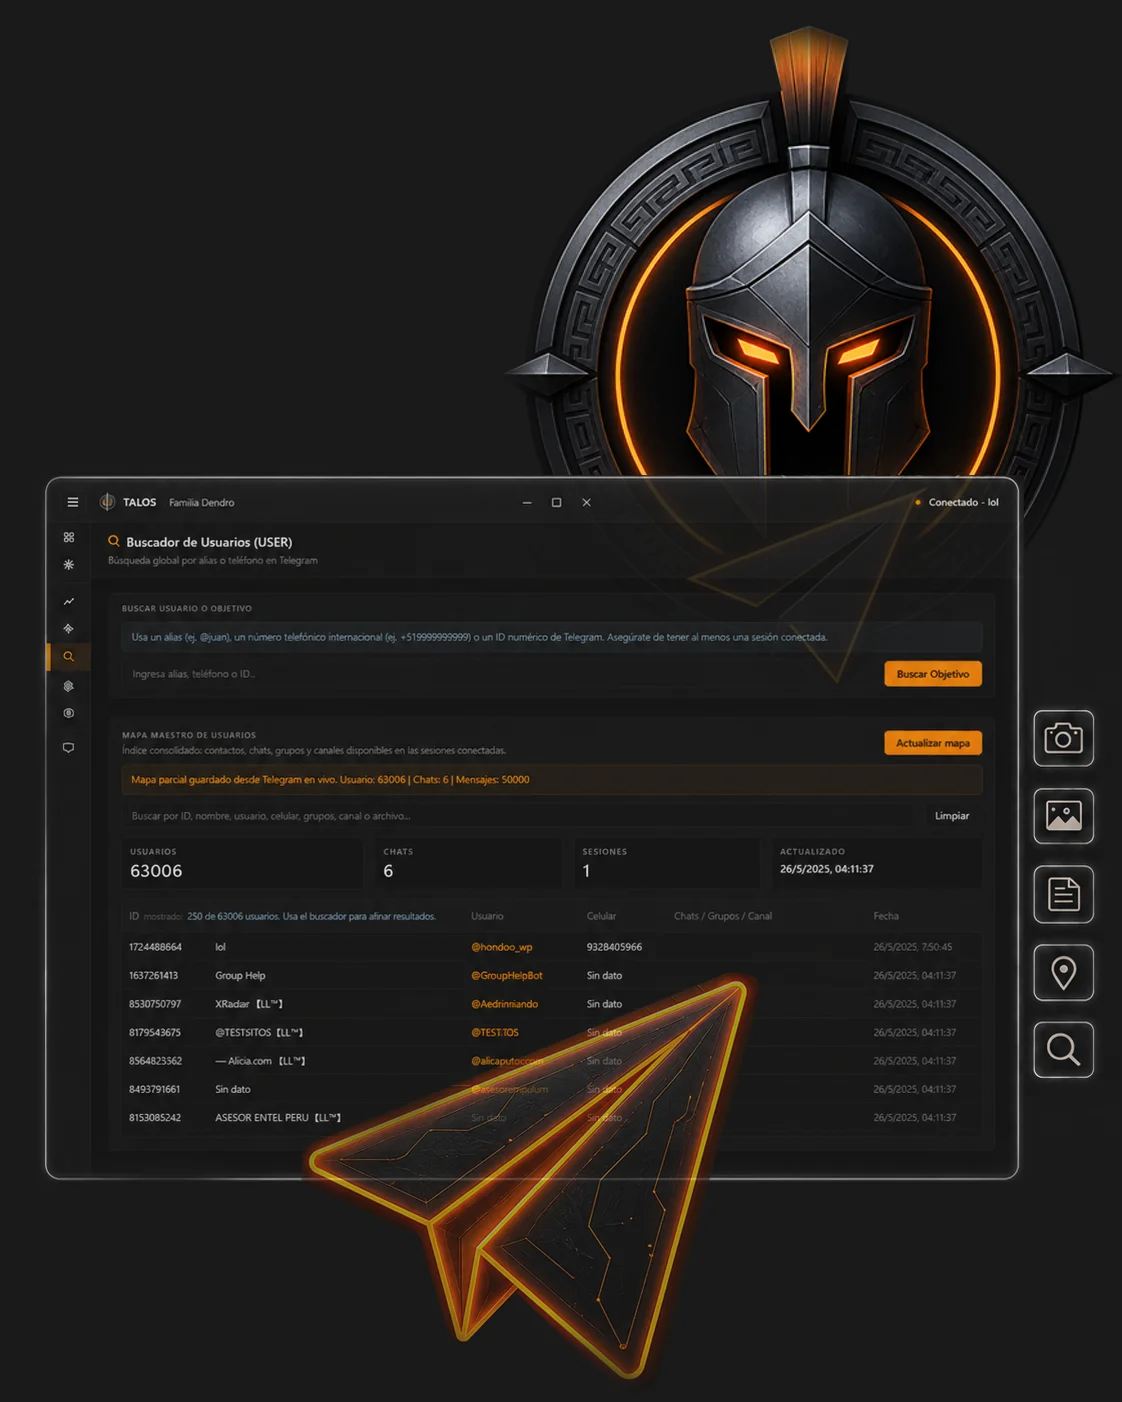Select the XRadar user row
Image resolution: width=1122 pixels, height=1402 pixels.
point(551,1004)
